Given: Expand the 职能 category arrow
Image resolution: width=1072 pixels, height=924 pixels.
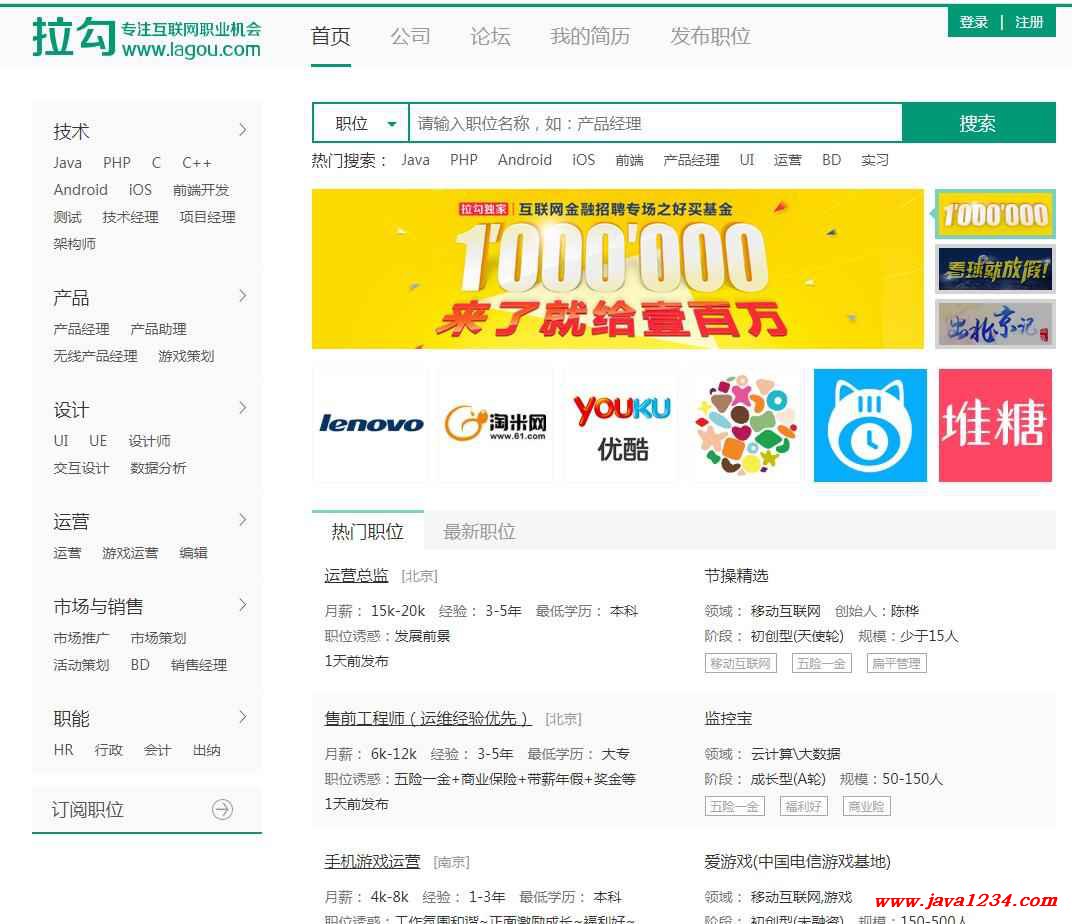Looking at the screenshot, I should [x=243, y=717].
